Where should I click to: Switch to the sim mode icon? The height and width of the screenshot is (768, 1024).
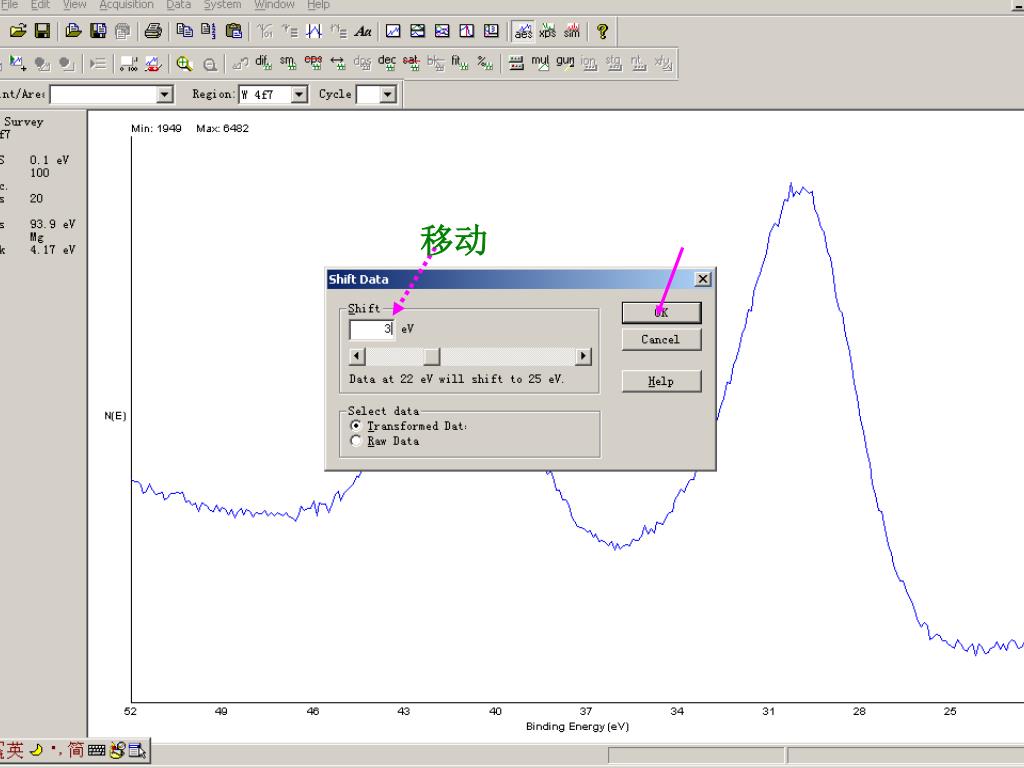point(572,31)
